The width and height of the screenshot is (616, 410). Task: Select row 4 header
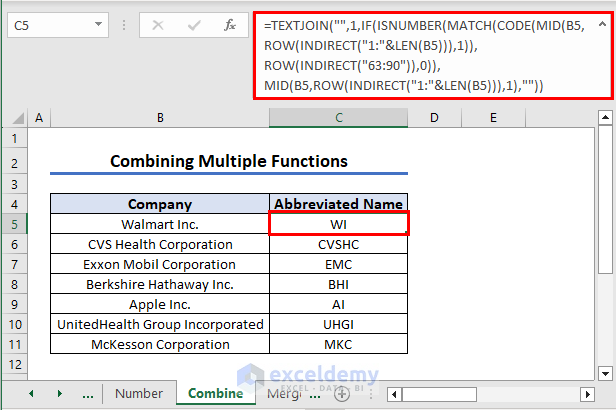pyautogui.click(x=15, y=204)
